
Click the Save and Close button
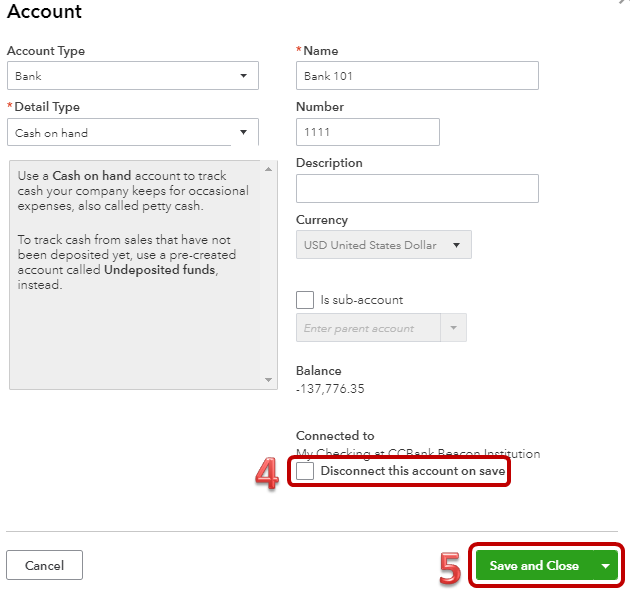click(534, 566)
